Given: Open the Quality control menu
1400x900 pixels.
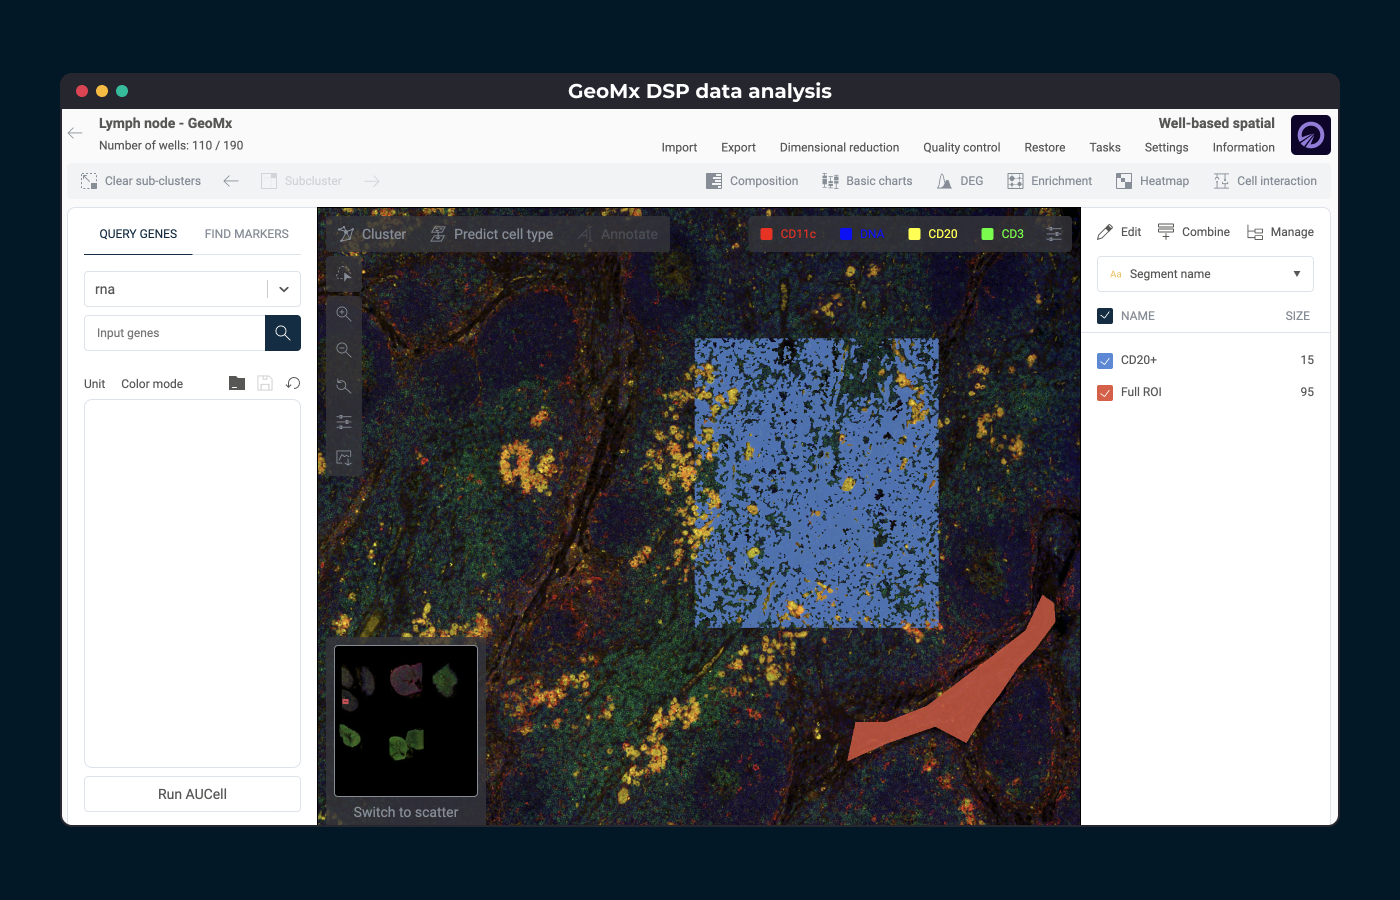Looking at the screenshot, I should pyautogui.click(x=961, y=147).
